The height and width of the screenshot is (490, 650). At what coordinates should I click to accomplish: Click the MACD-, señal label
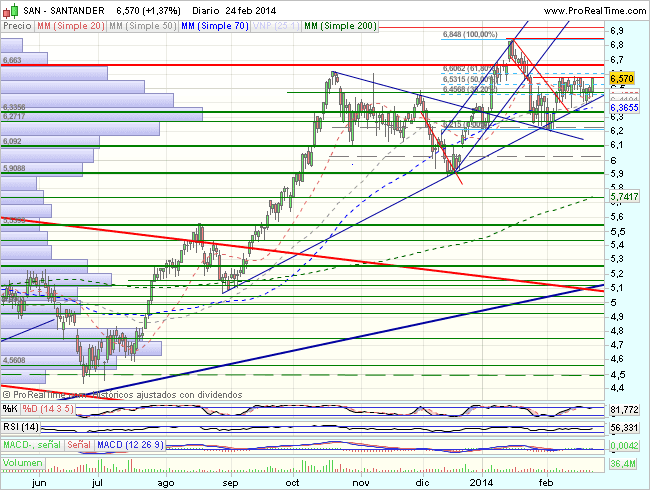coord(32,445)
